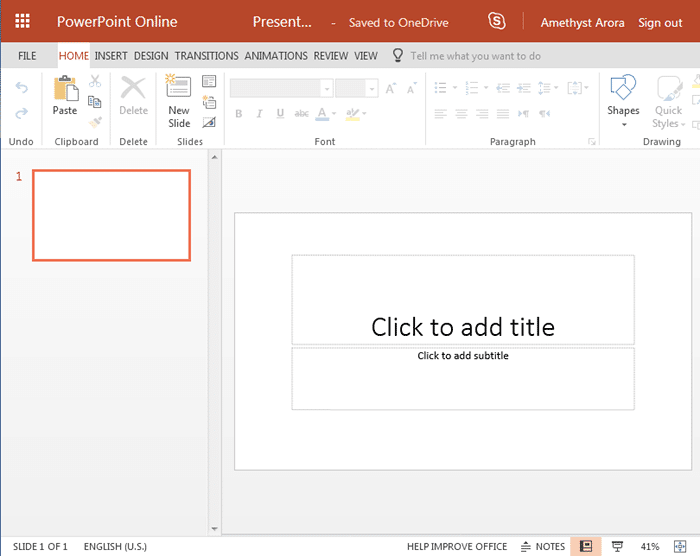
Task: Expand the highlight color arrow
Action: pyautogui.click(x=365, y=114)
